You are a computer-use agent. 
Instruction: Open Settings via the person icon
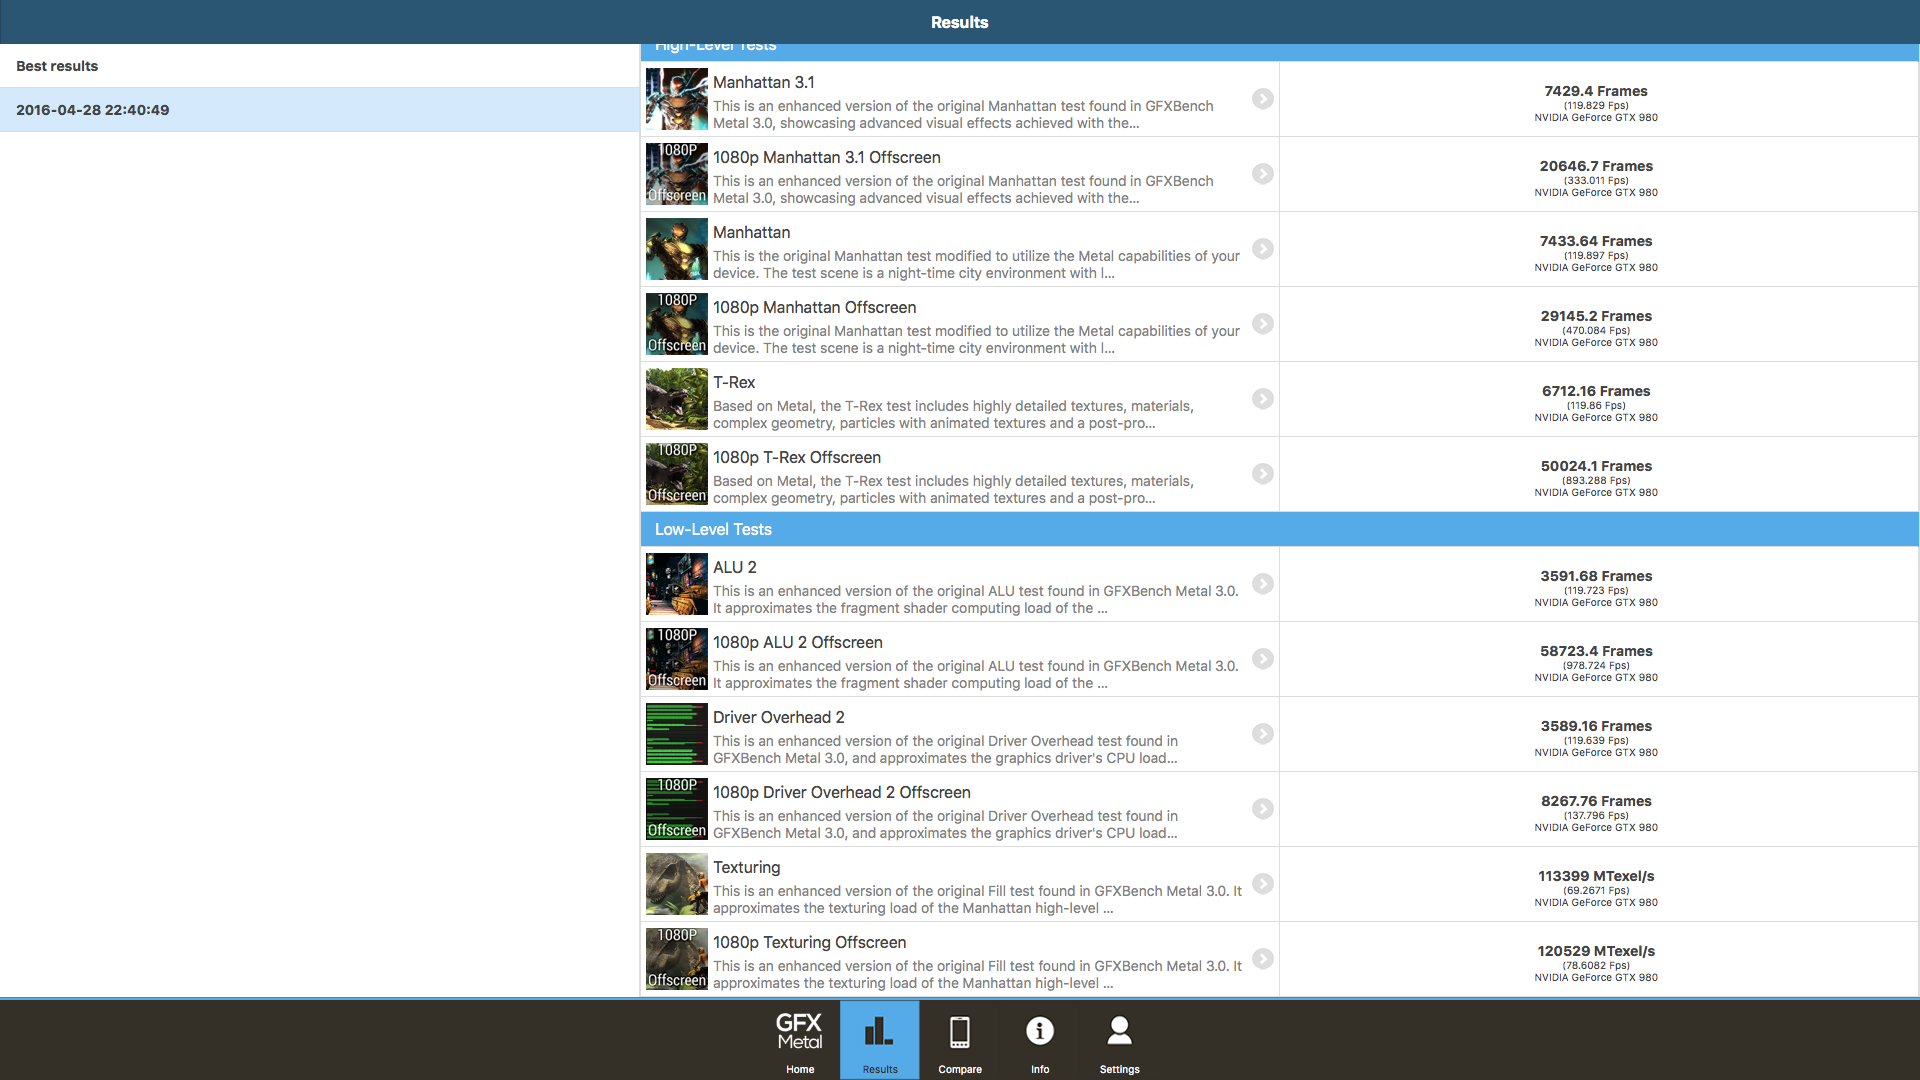pyautogui.click(x=1119, y=1030)
